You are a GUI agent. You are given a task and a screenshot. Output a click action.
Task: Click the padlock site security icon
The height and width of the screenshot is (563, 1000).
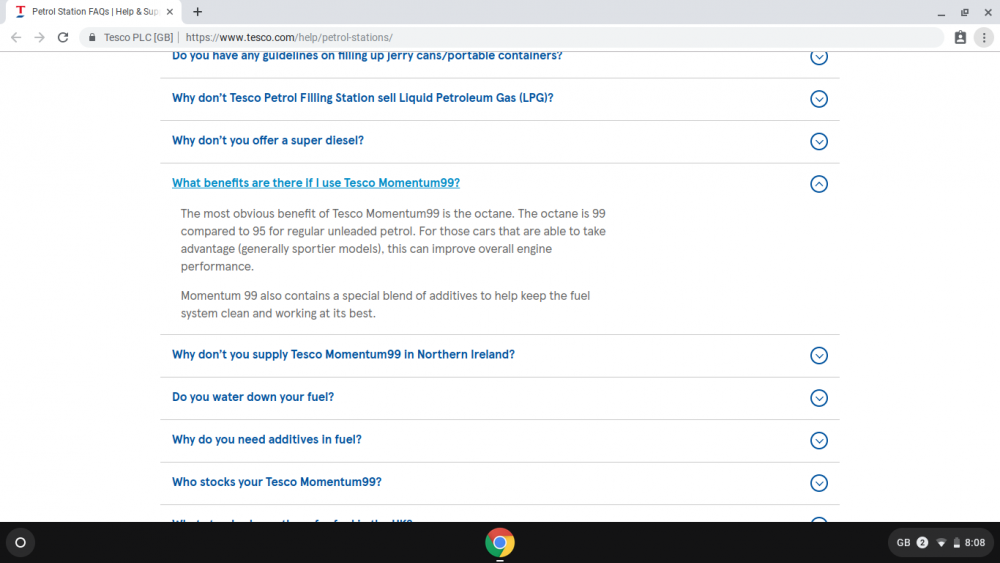(x=92, y=38)
